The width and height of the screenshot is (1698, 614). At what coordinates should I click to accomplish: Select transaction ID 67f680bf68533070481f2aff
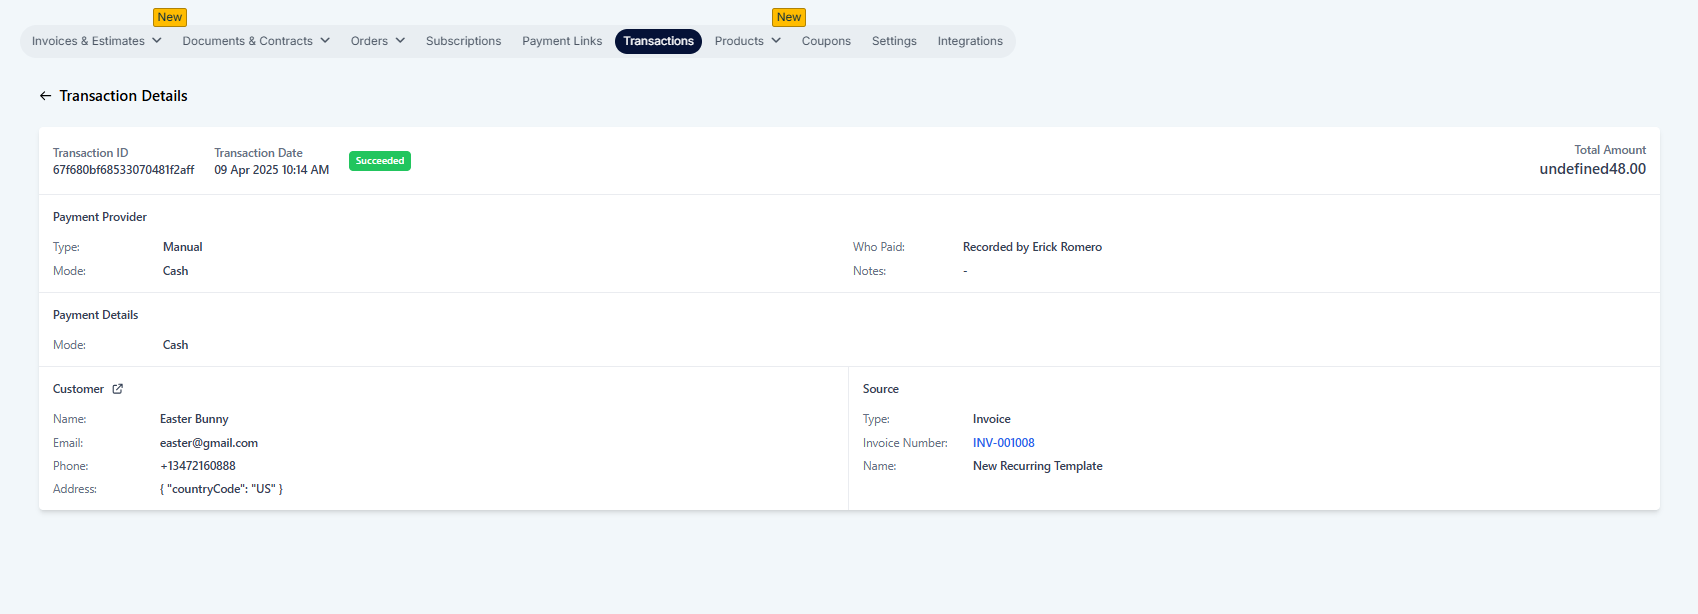point(124,170)
